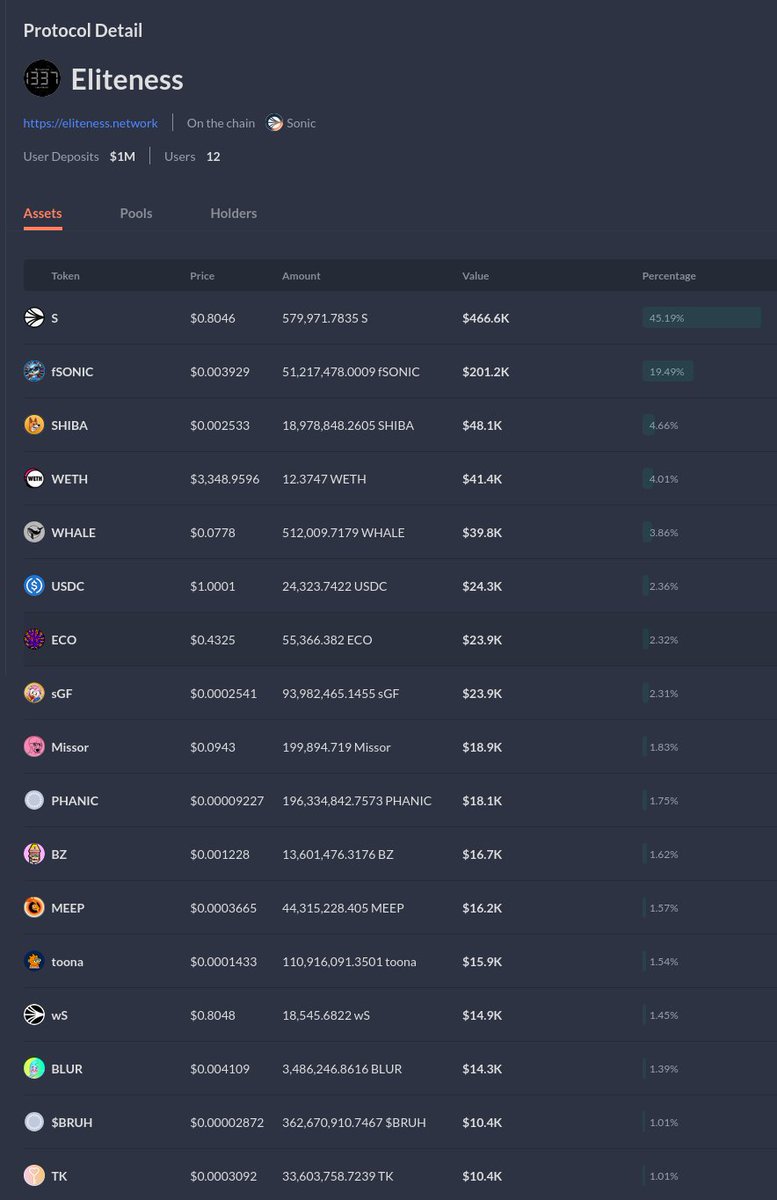This screenshot has width=777, height=1200.
Task: Select the amount 579,971.7835 S
Action: click(325, 318)
